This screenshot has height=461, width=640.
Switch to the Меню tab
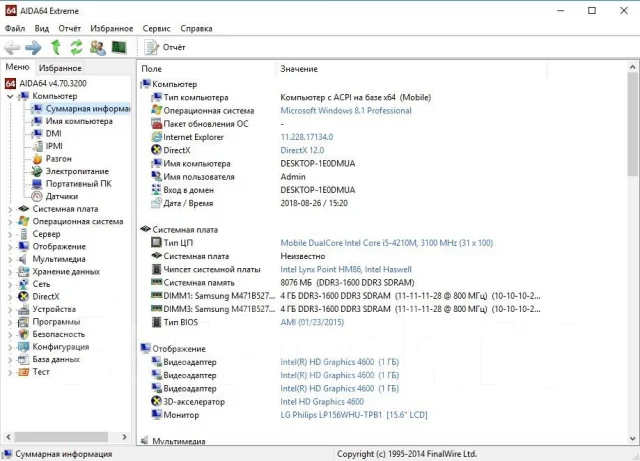click(18, 67)
